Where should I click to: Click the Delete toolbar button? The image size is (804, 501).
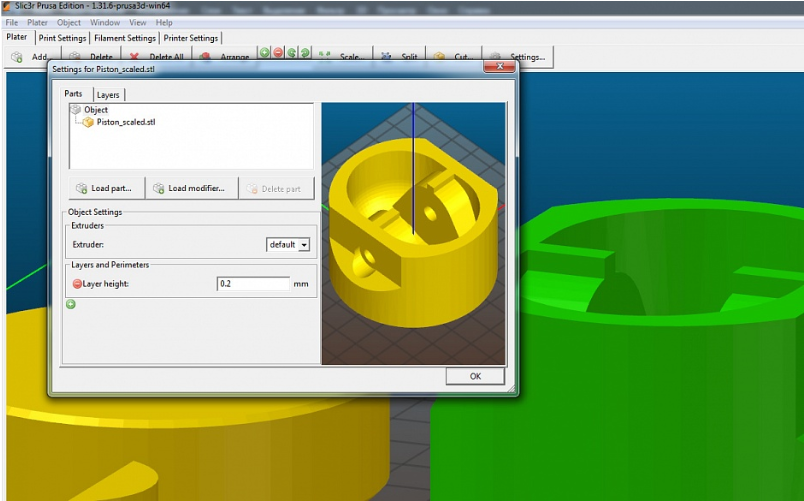tap(92, 56)
